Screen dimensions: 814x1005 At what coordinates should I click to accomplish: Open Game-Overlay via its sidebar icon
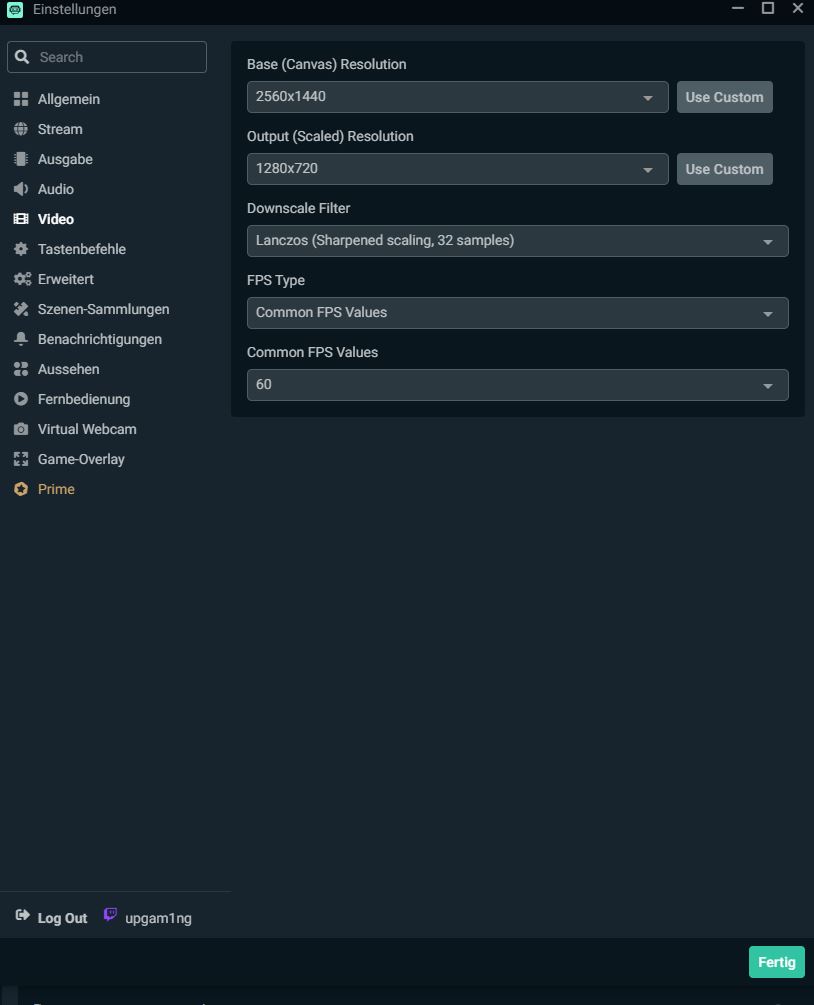tap(22, 459)
